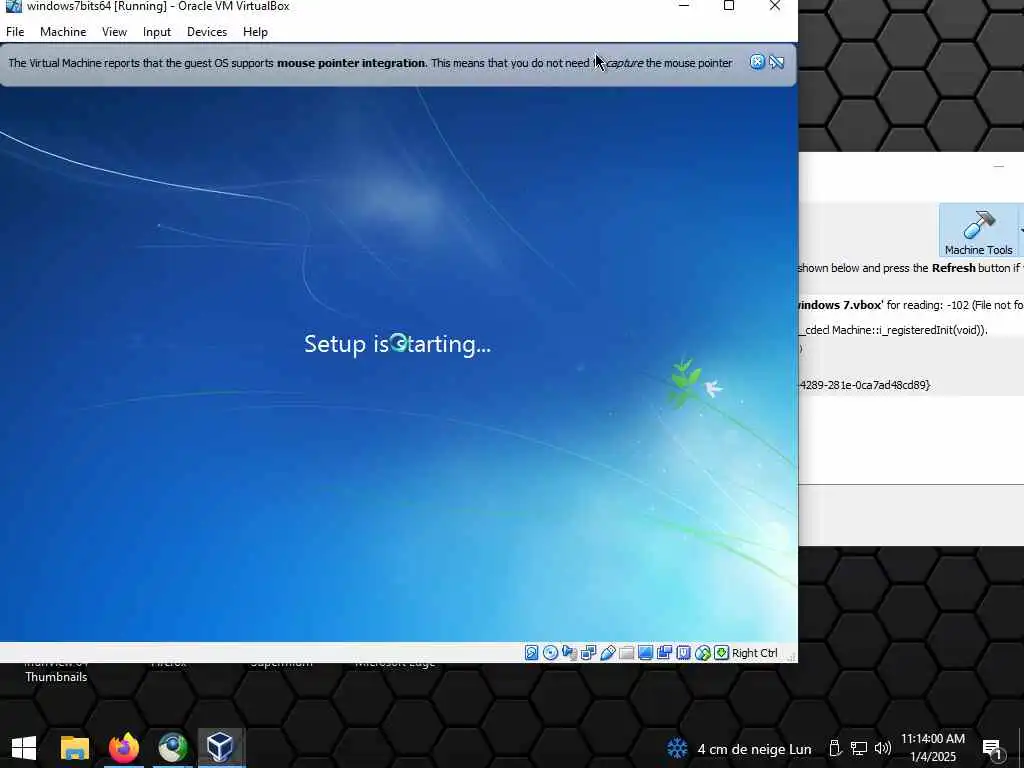This screenshot has width=1024, height=768.
Task: Click the safely remove hardware USB tray icon
Action: (835, 748)
